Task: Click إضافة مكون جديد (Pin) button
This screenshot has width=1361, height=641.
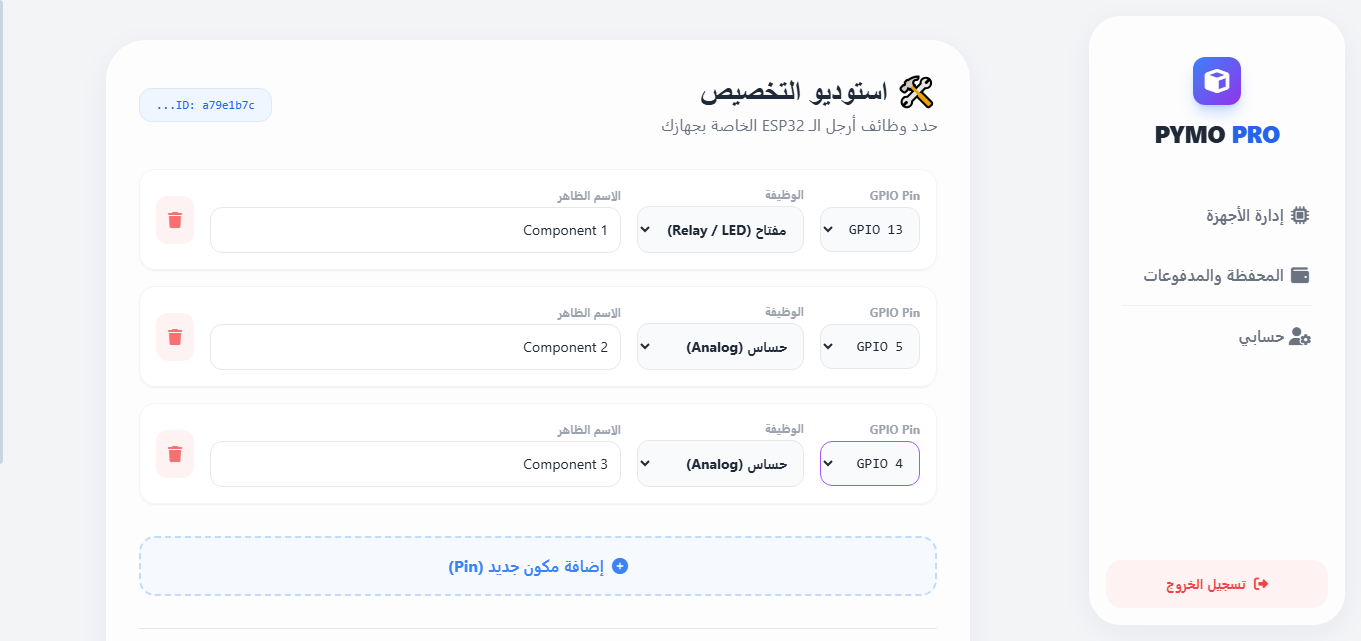Action: point(538,566)
